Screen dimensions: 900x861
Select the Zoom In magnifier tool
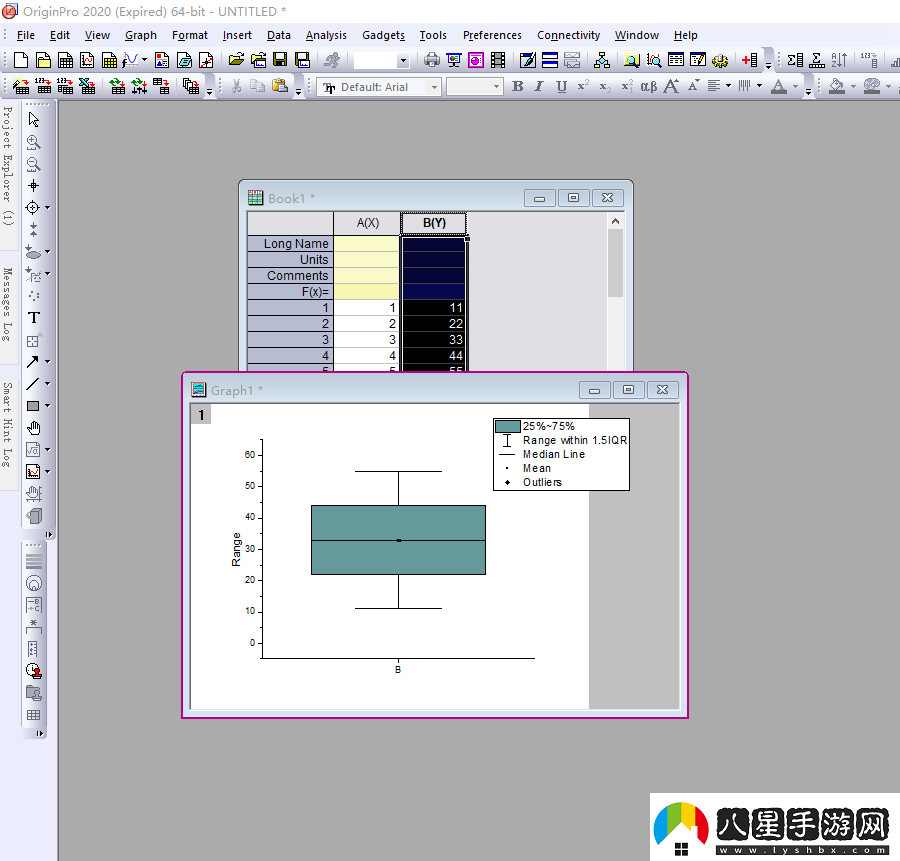33,142
